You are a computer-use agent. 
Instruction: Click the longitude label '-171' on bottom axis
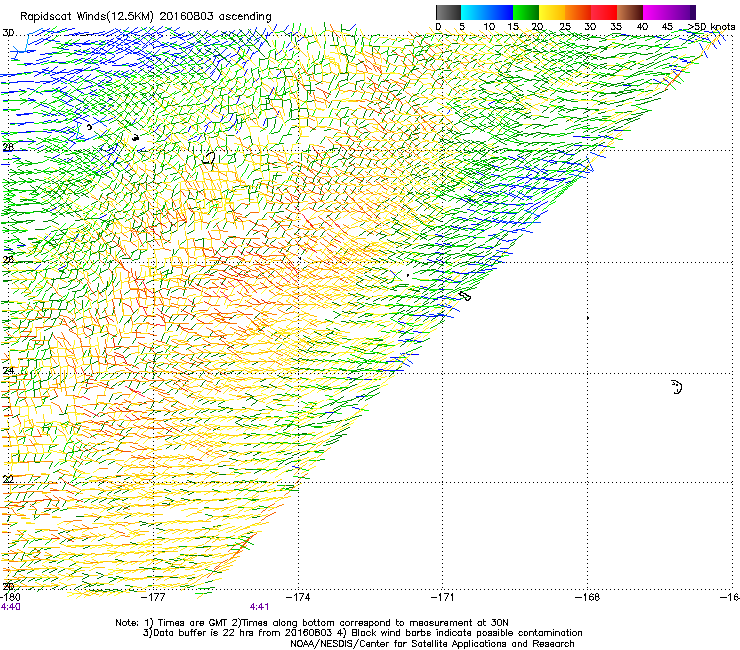(443, 597)
